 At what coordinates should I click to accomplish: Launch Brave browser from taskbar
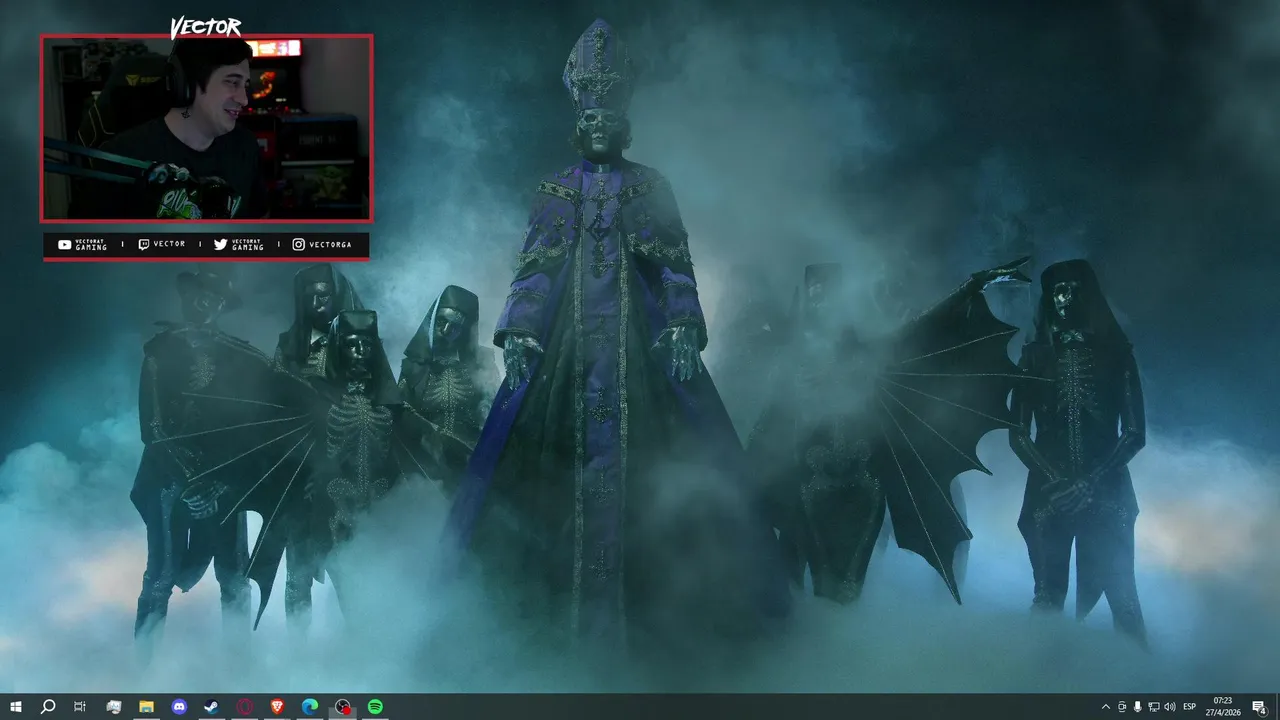277,706
